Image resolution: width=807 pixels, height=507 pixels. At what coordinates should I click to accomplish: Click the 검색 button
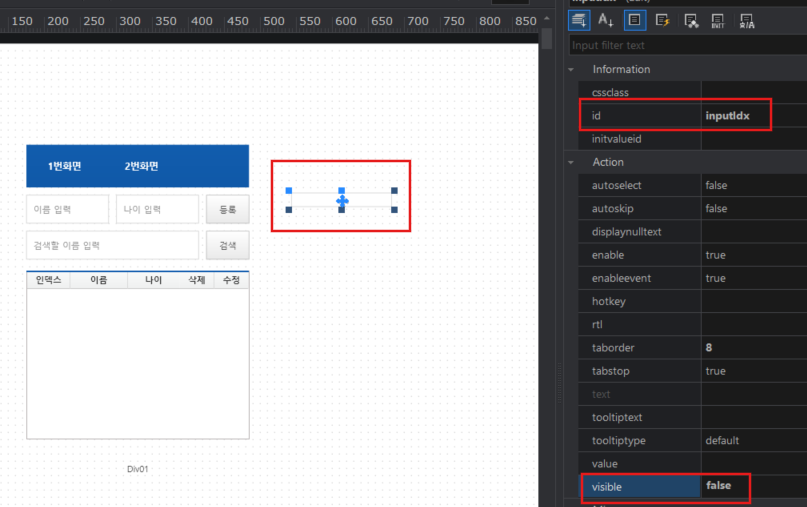[x=227, y=245]
